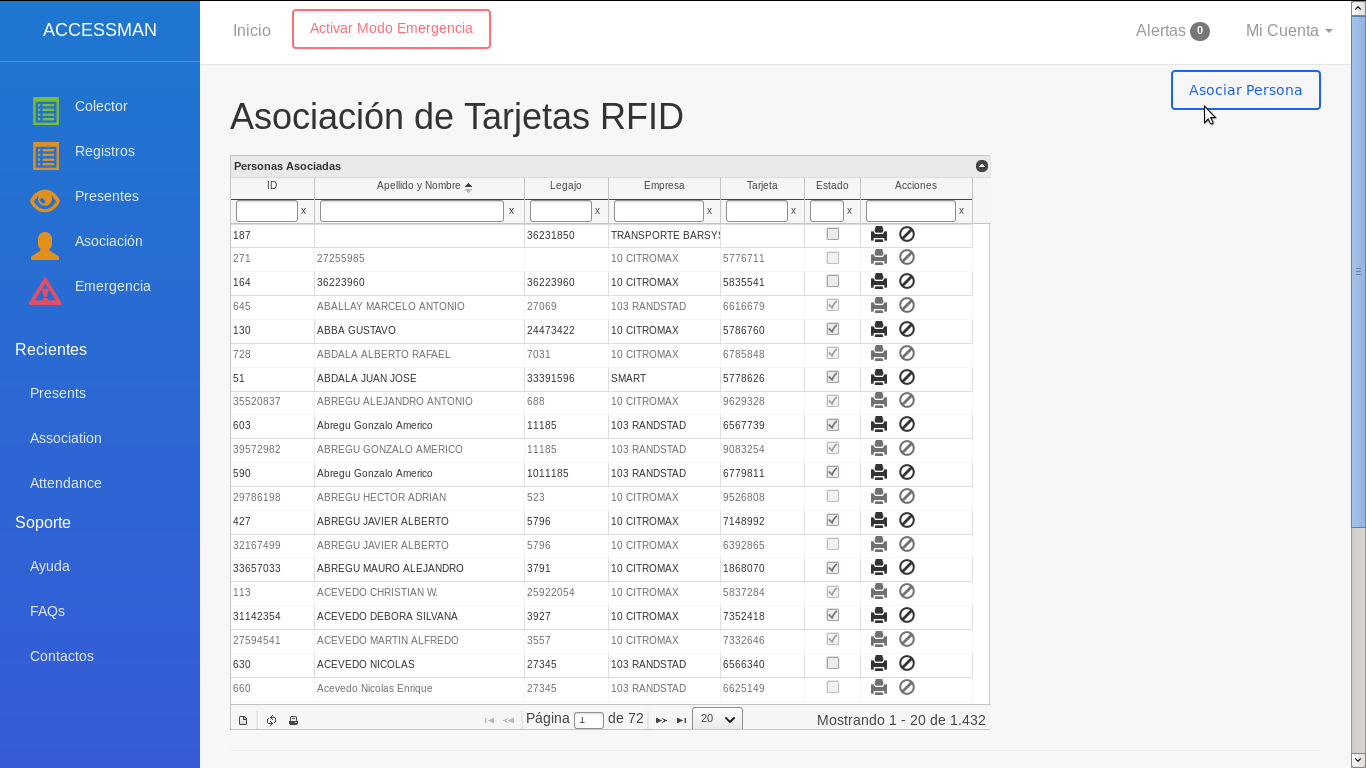Click the Asociar Persona button
Image resolution: width=1366 pixels, height=768 pixels.
1245,90
